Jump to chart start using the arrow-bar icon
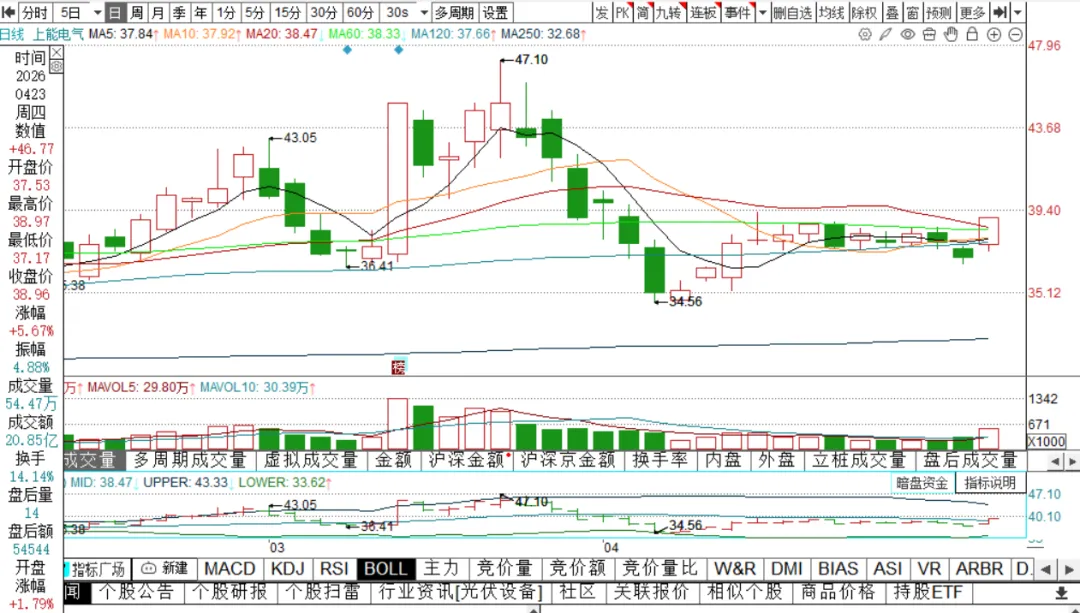The image size is (1080, 613). tap(8, 12)
